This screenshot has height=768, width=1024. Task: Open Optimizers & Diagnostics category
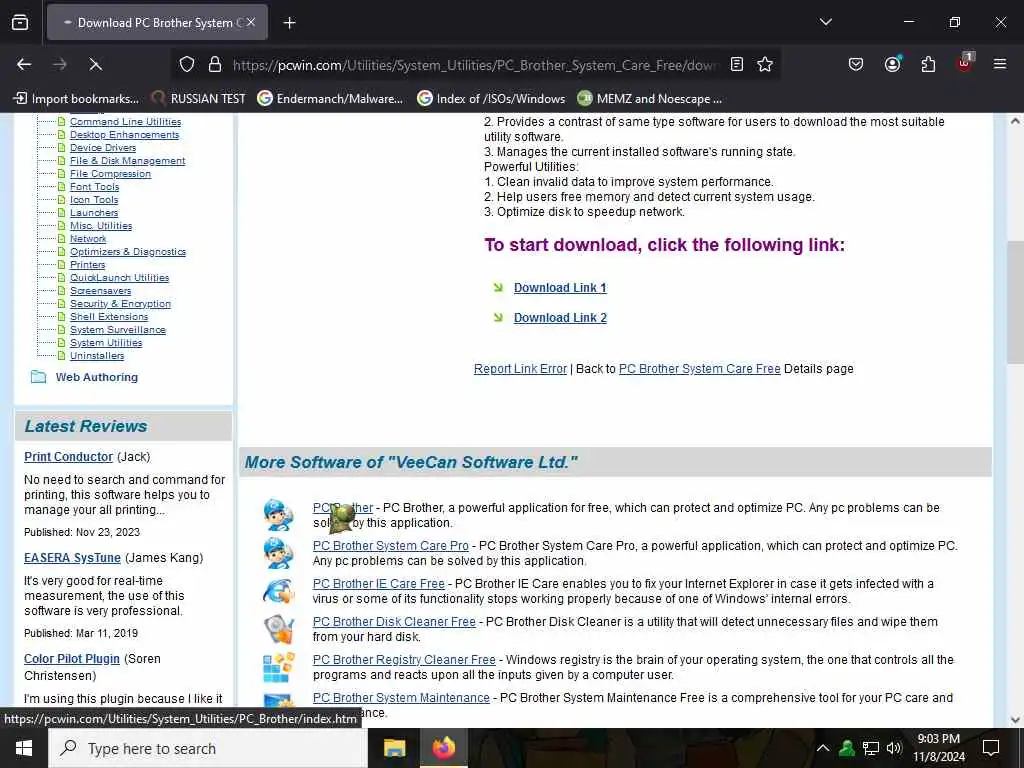tap(128, 252)
